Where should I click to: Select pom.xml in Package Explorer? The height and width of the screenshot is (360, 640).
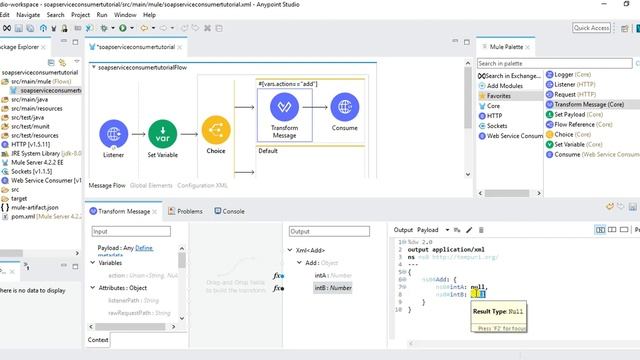click(41, 216)
